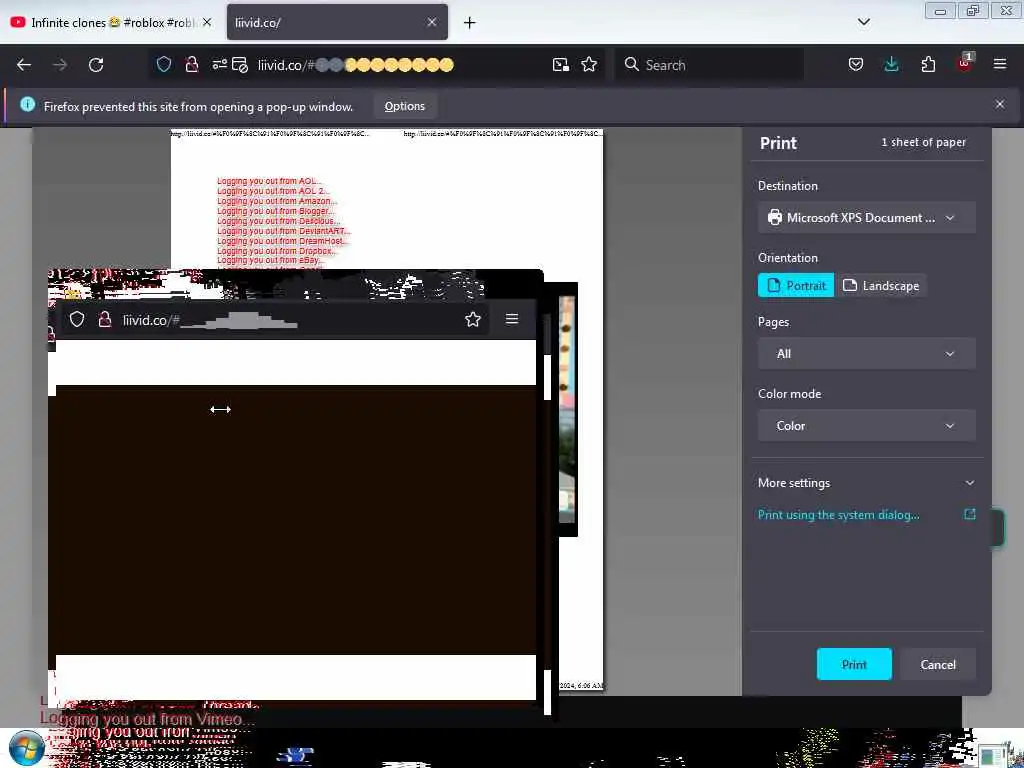Reload the page with the refresh icon
Image resolution: width=1024 pixels, height=768 pixels.
click(x=96, y=65)
